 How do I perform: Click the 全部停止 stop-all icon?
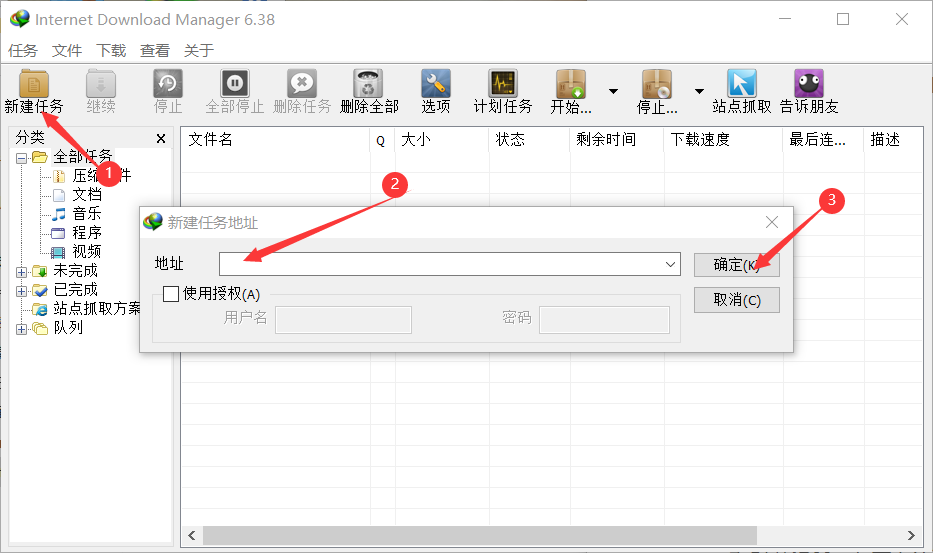(x=235, y=83)
